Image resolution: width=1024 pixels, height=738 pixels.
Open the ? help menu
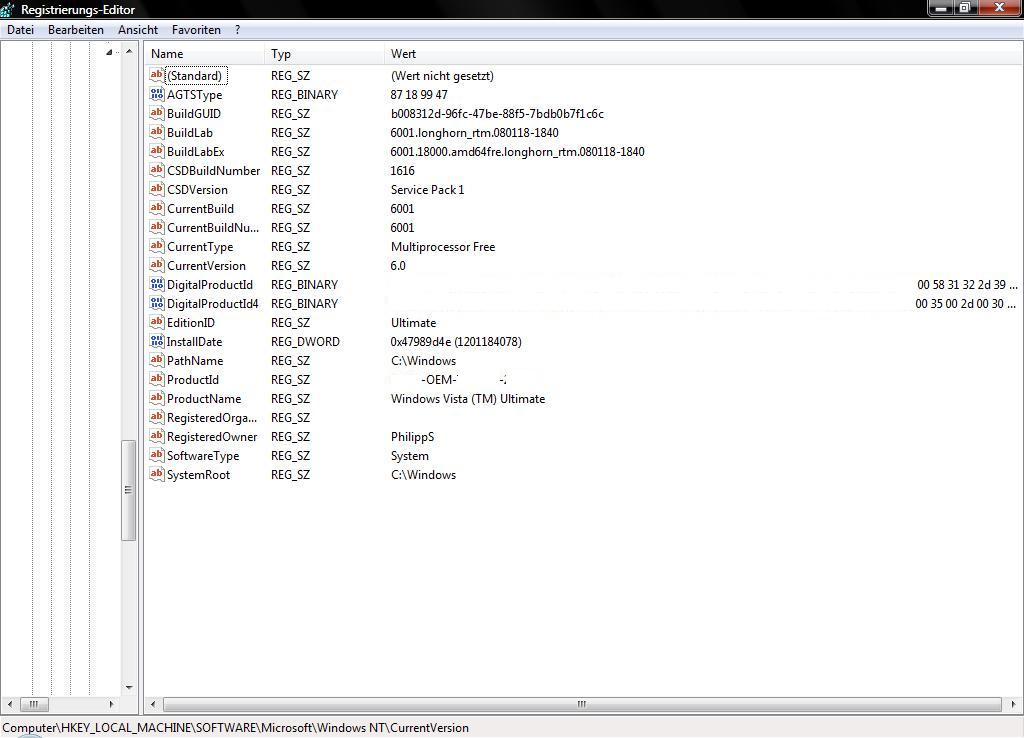click(237, 29)
